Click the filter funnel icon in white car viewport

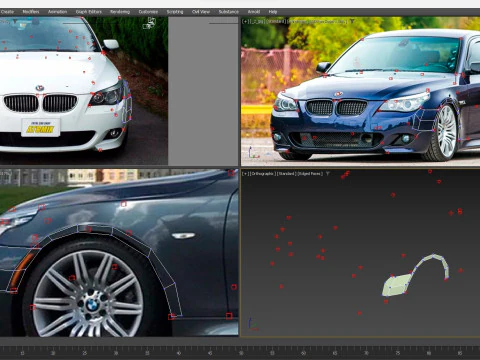tap(15, 22)
